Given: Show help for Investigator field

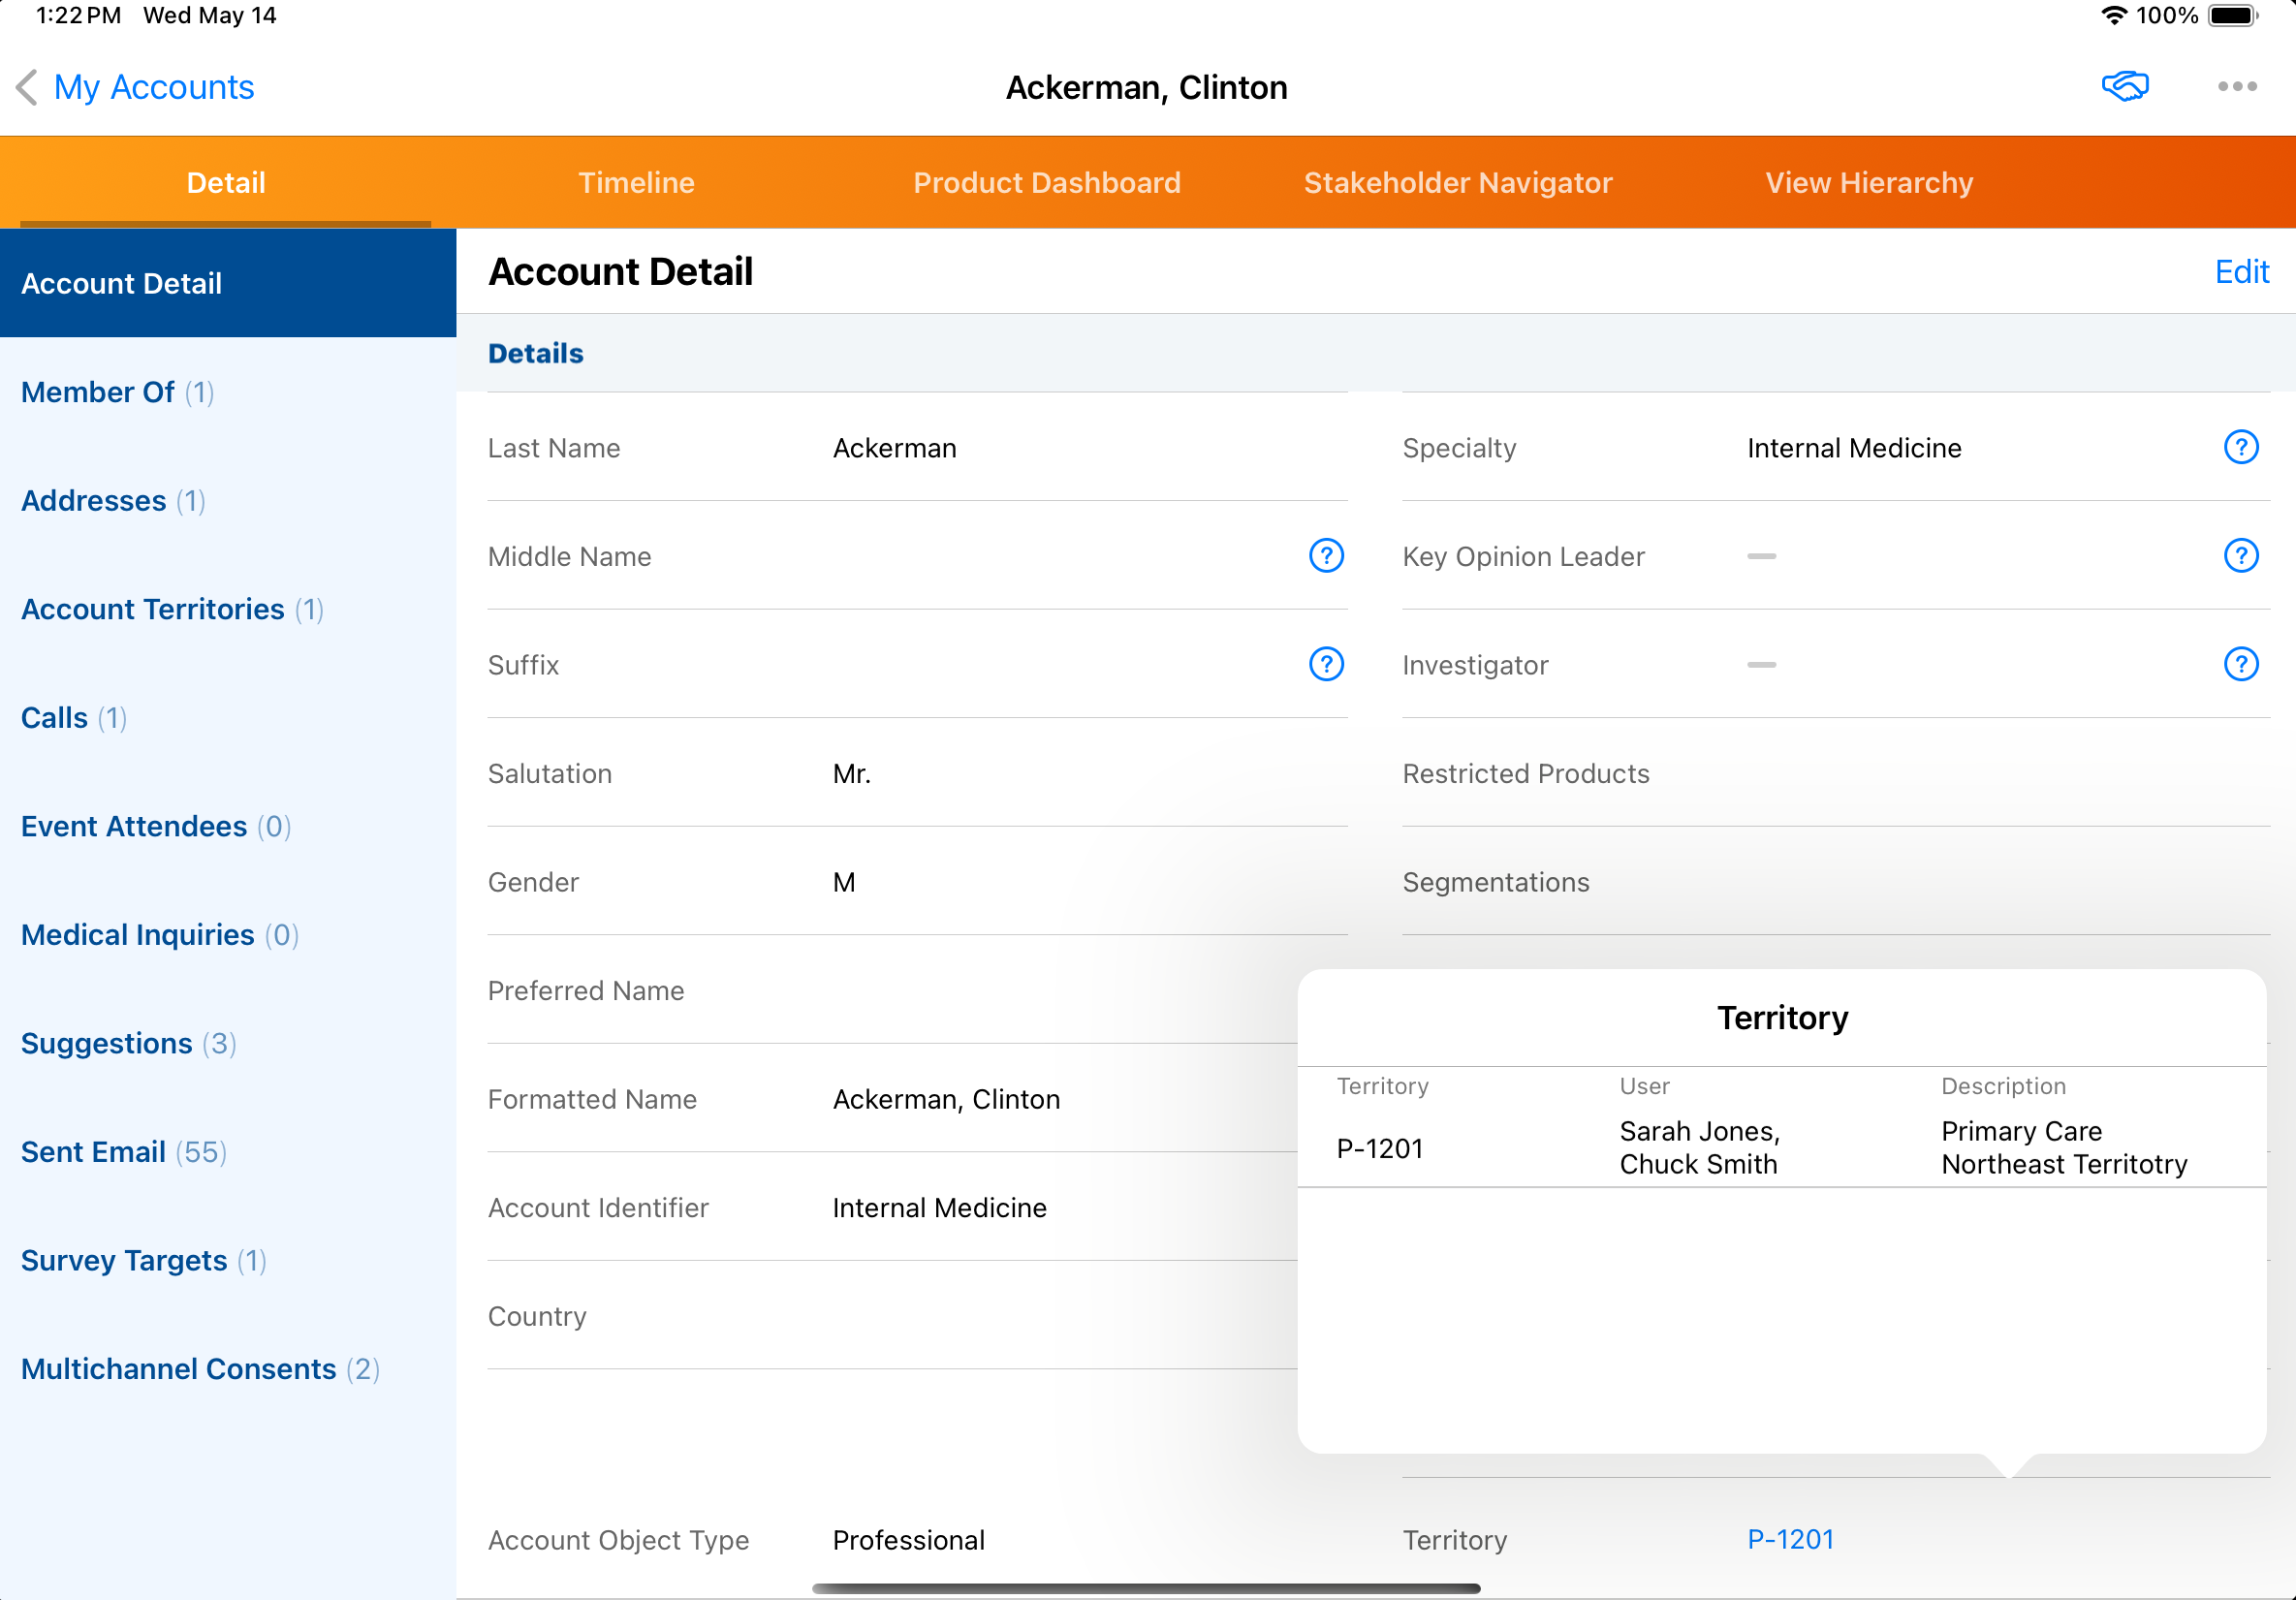Looking at the screenshot, I should click(x=2240, y=664).
